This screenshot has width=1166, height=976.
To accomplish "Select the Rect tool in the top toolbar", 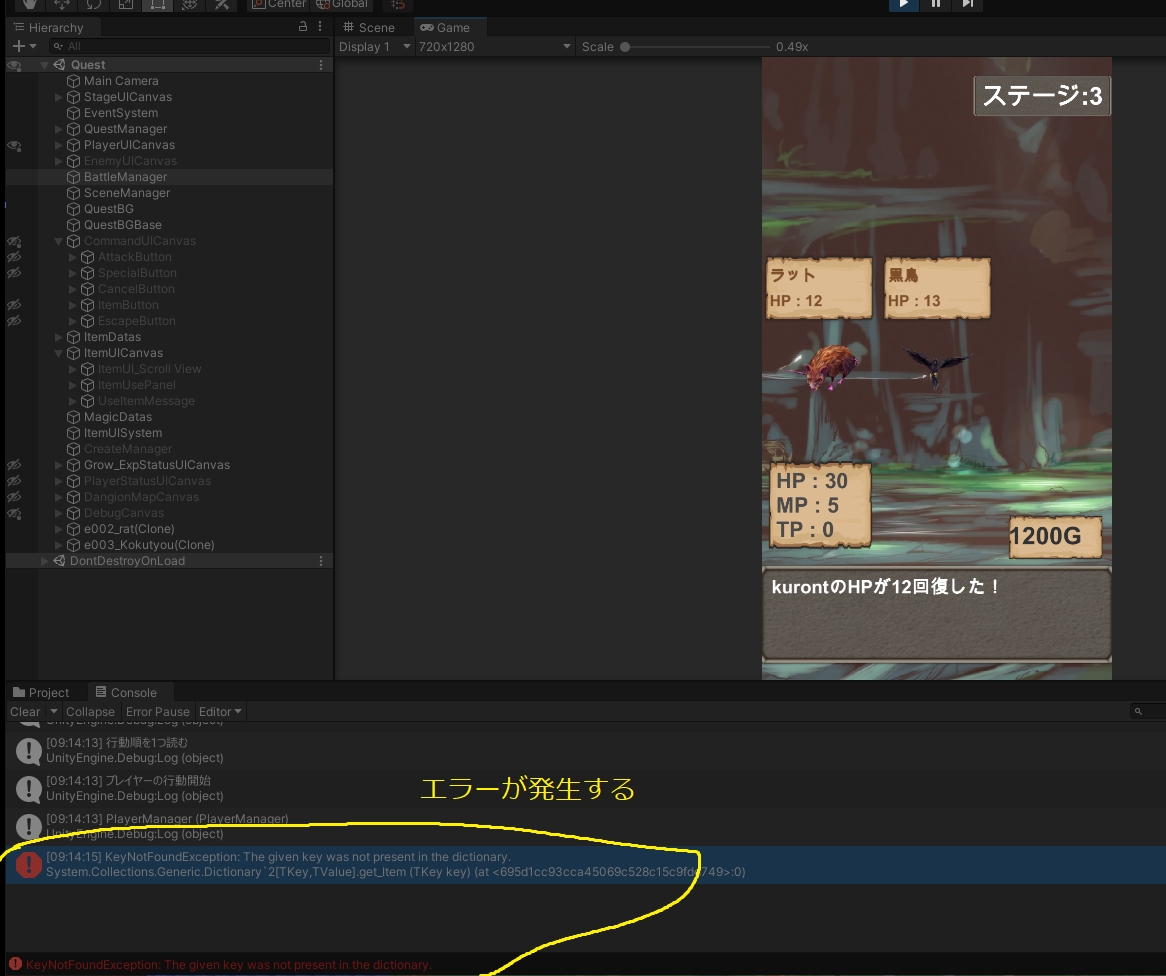I will [x=158, y=4].
